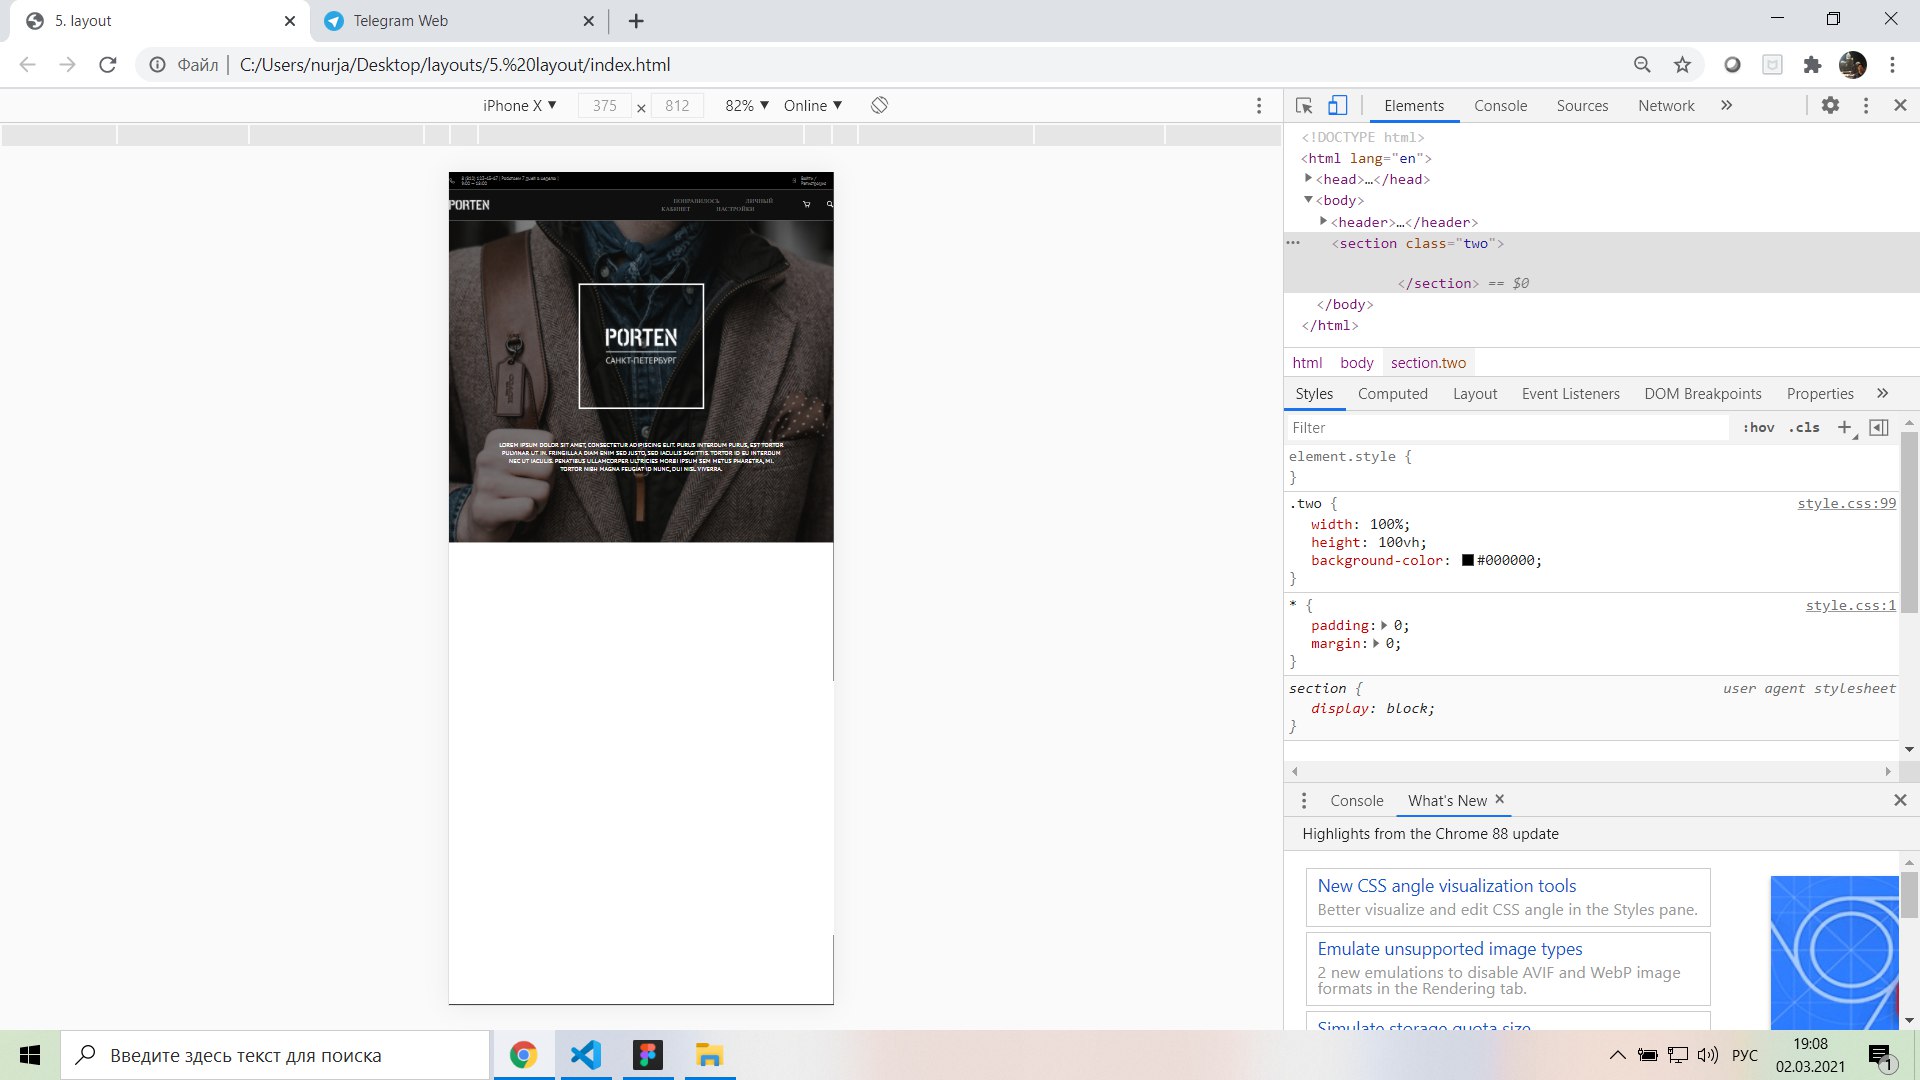This screenshot has height=1080, width=1920.
Task: Open the Computed sub-tab
Action: tap(1393, 394)
